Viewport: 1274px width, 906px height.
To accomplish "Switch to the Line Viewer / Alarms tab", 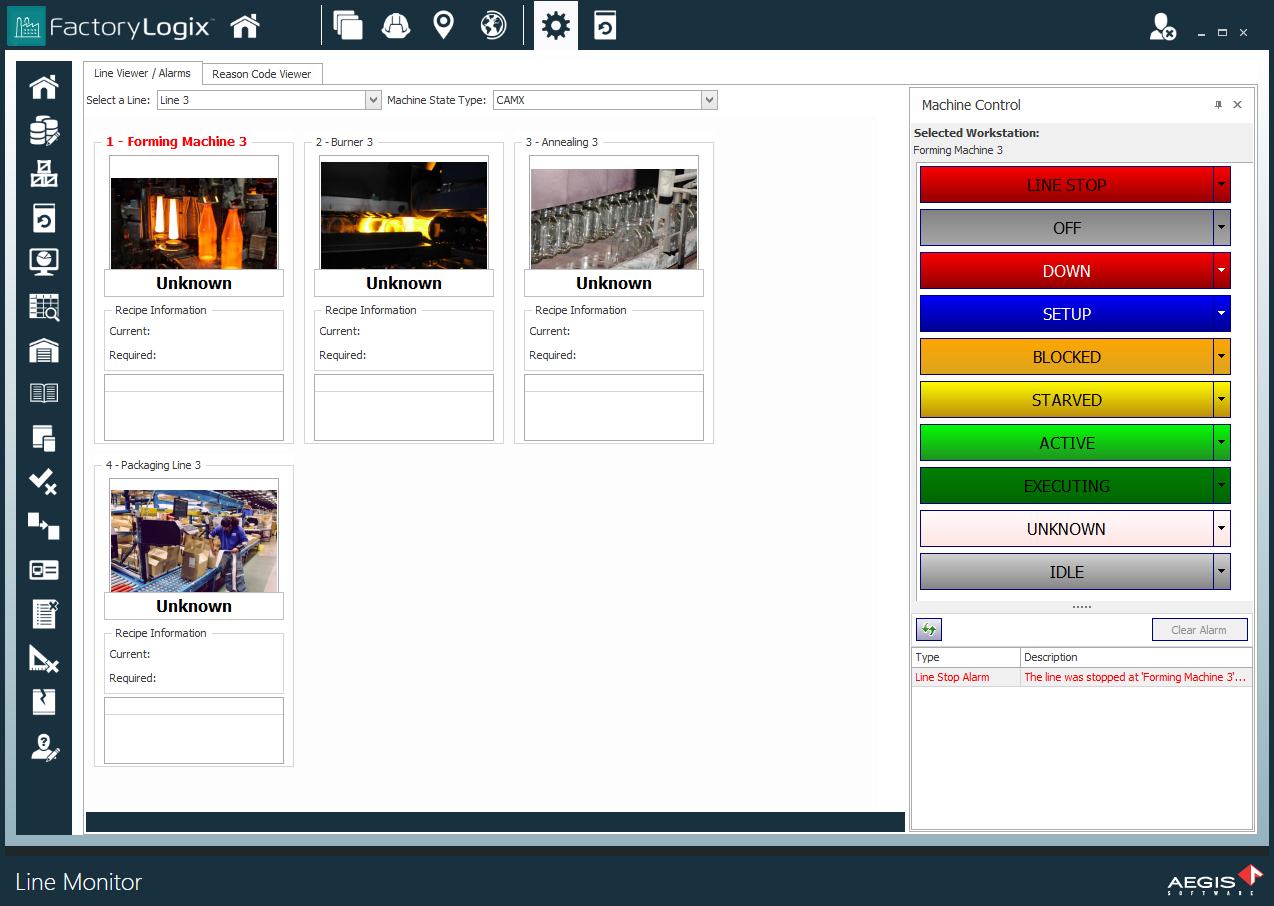I will [142, 73].
